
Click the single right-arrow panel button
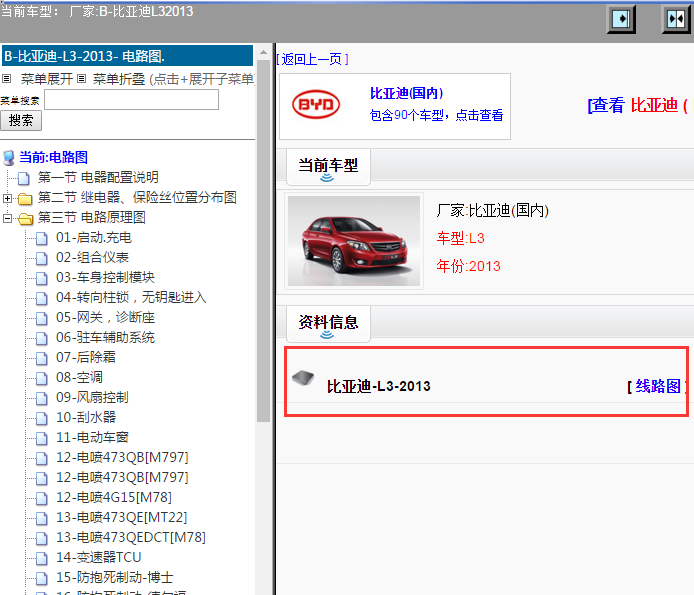pos(621,19)
